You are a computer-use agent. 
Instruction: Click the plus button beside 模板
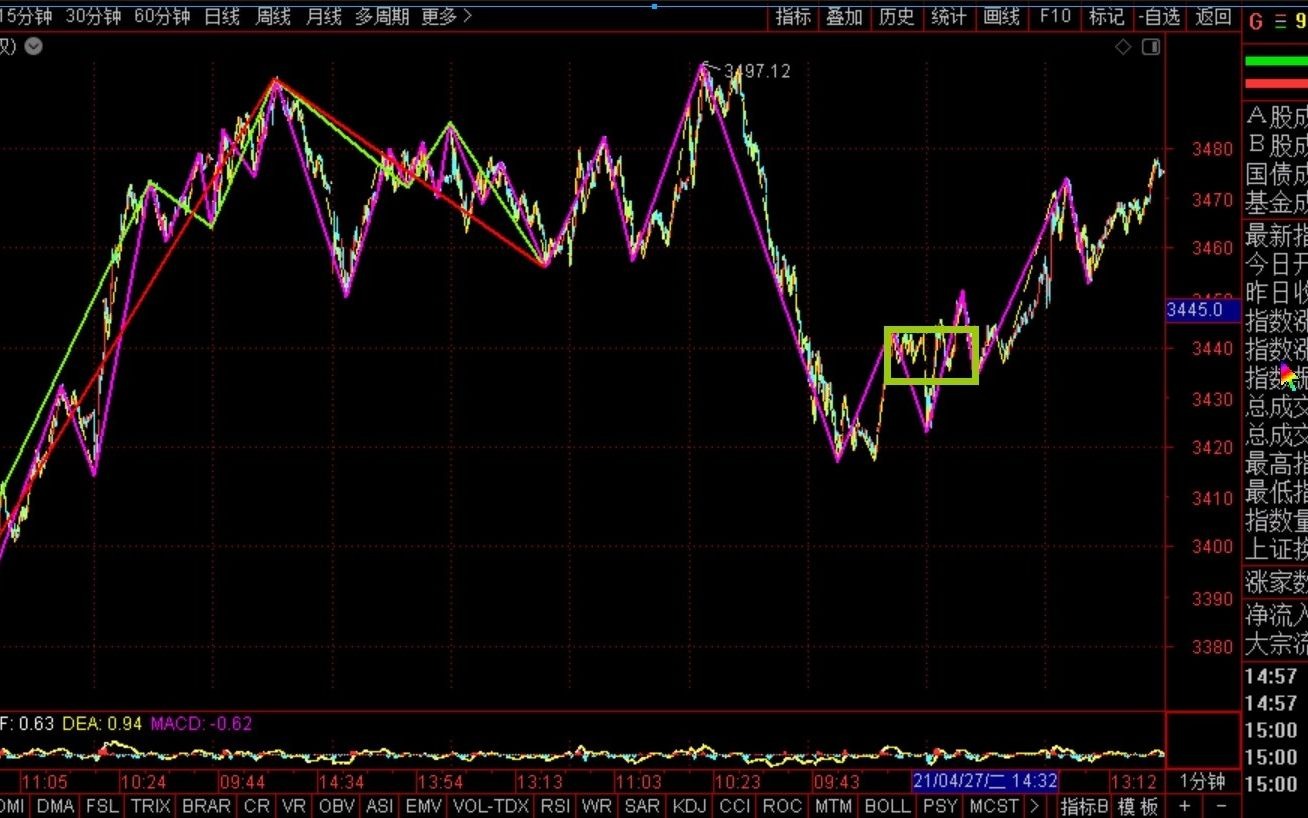coord(1184,806)
